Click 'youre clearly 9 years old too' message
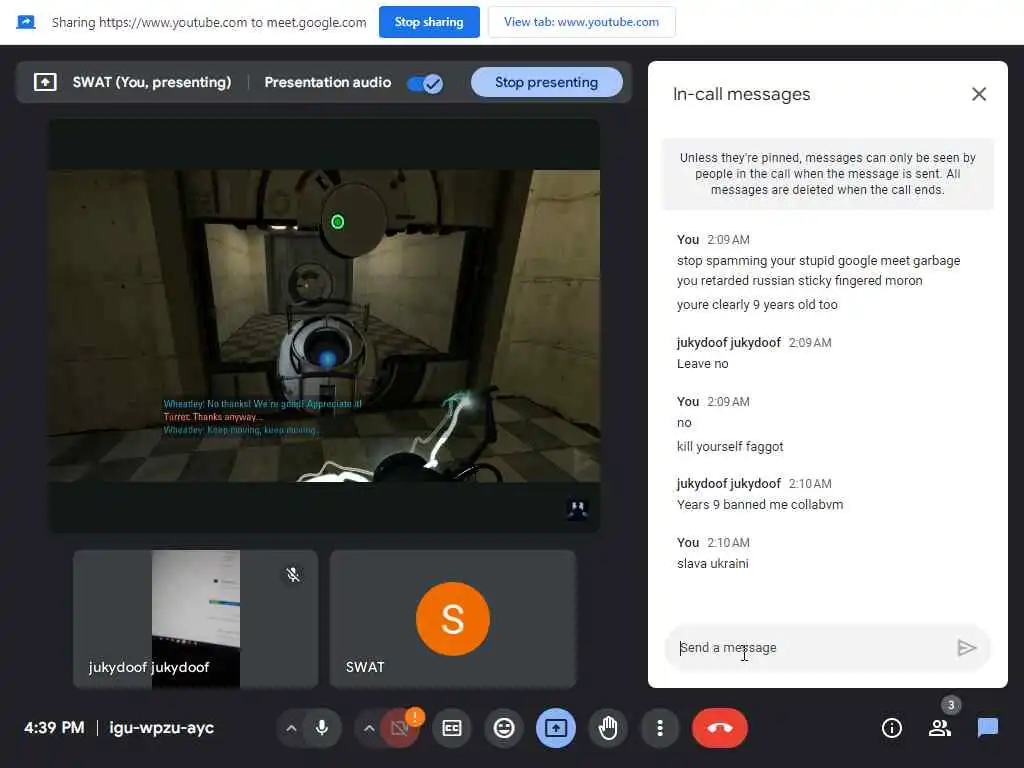Viewport: 1024px width, 768px height. click(x=757, y=305)
